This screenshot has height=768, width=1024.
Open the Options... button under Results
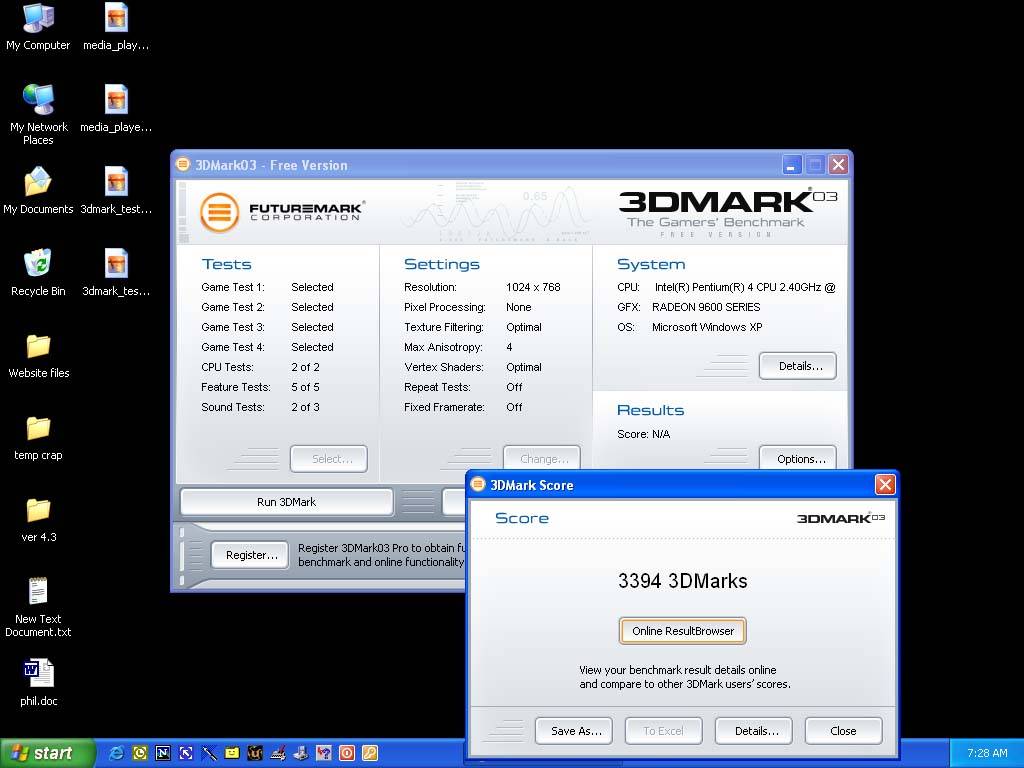[797, 458]
